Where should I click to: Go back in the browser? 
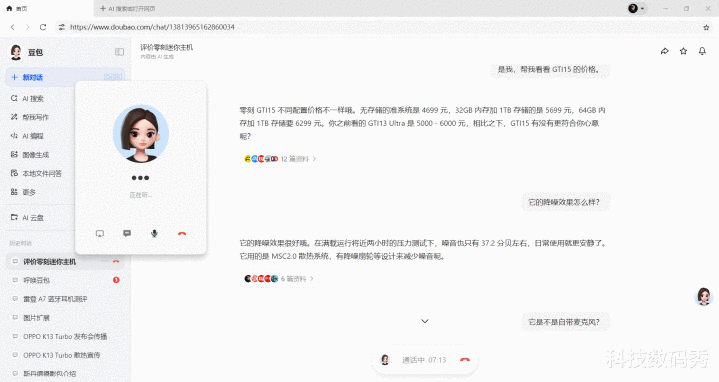(13, 27)
